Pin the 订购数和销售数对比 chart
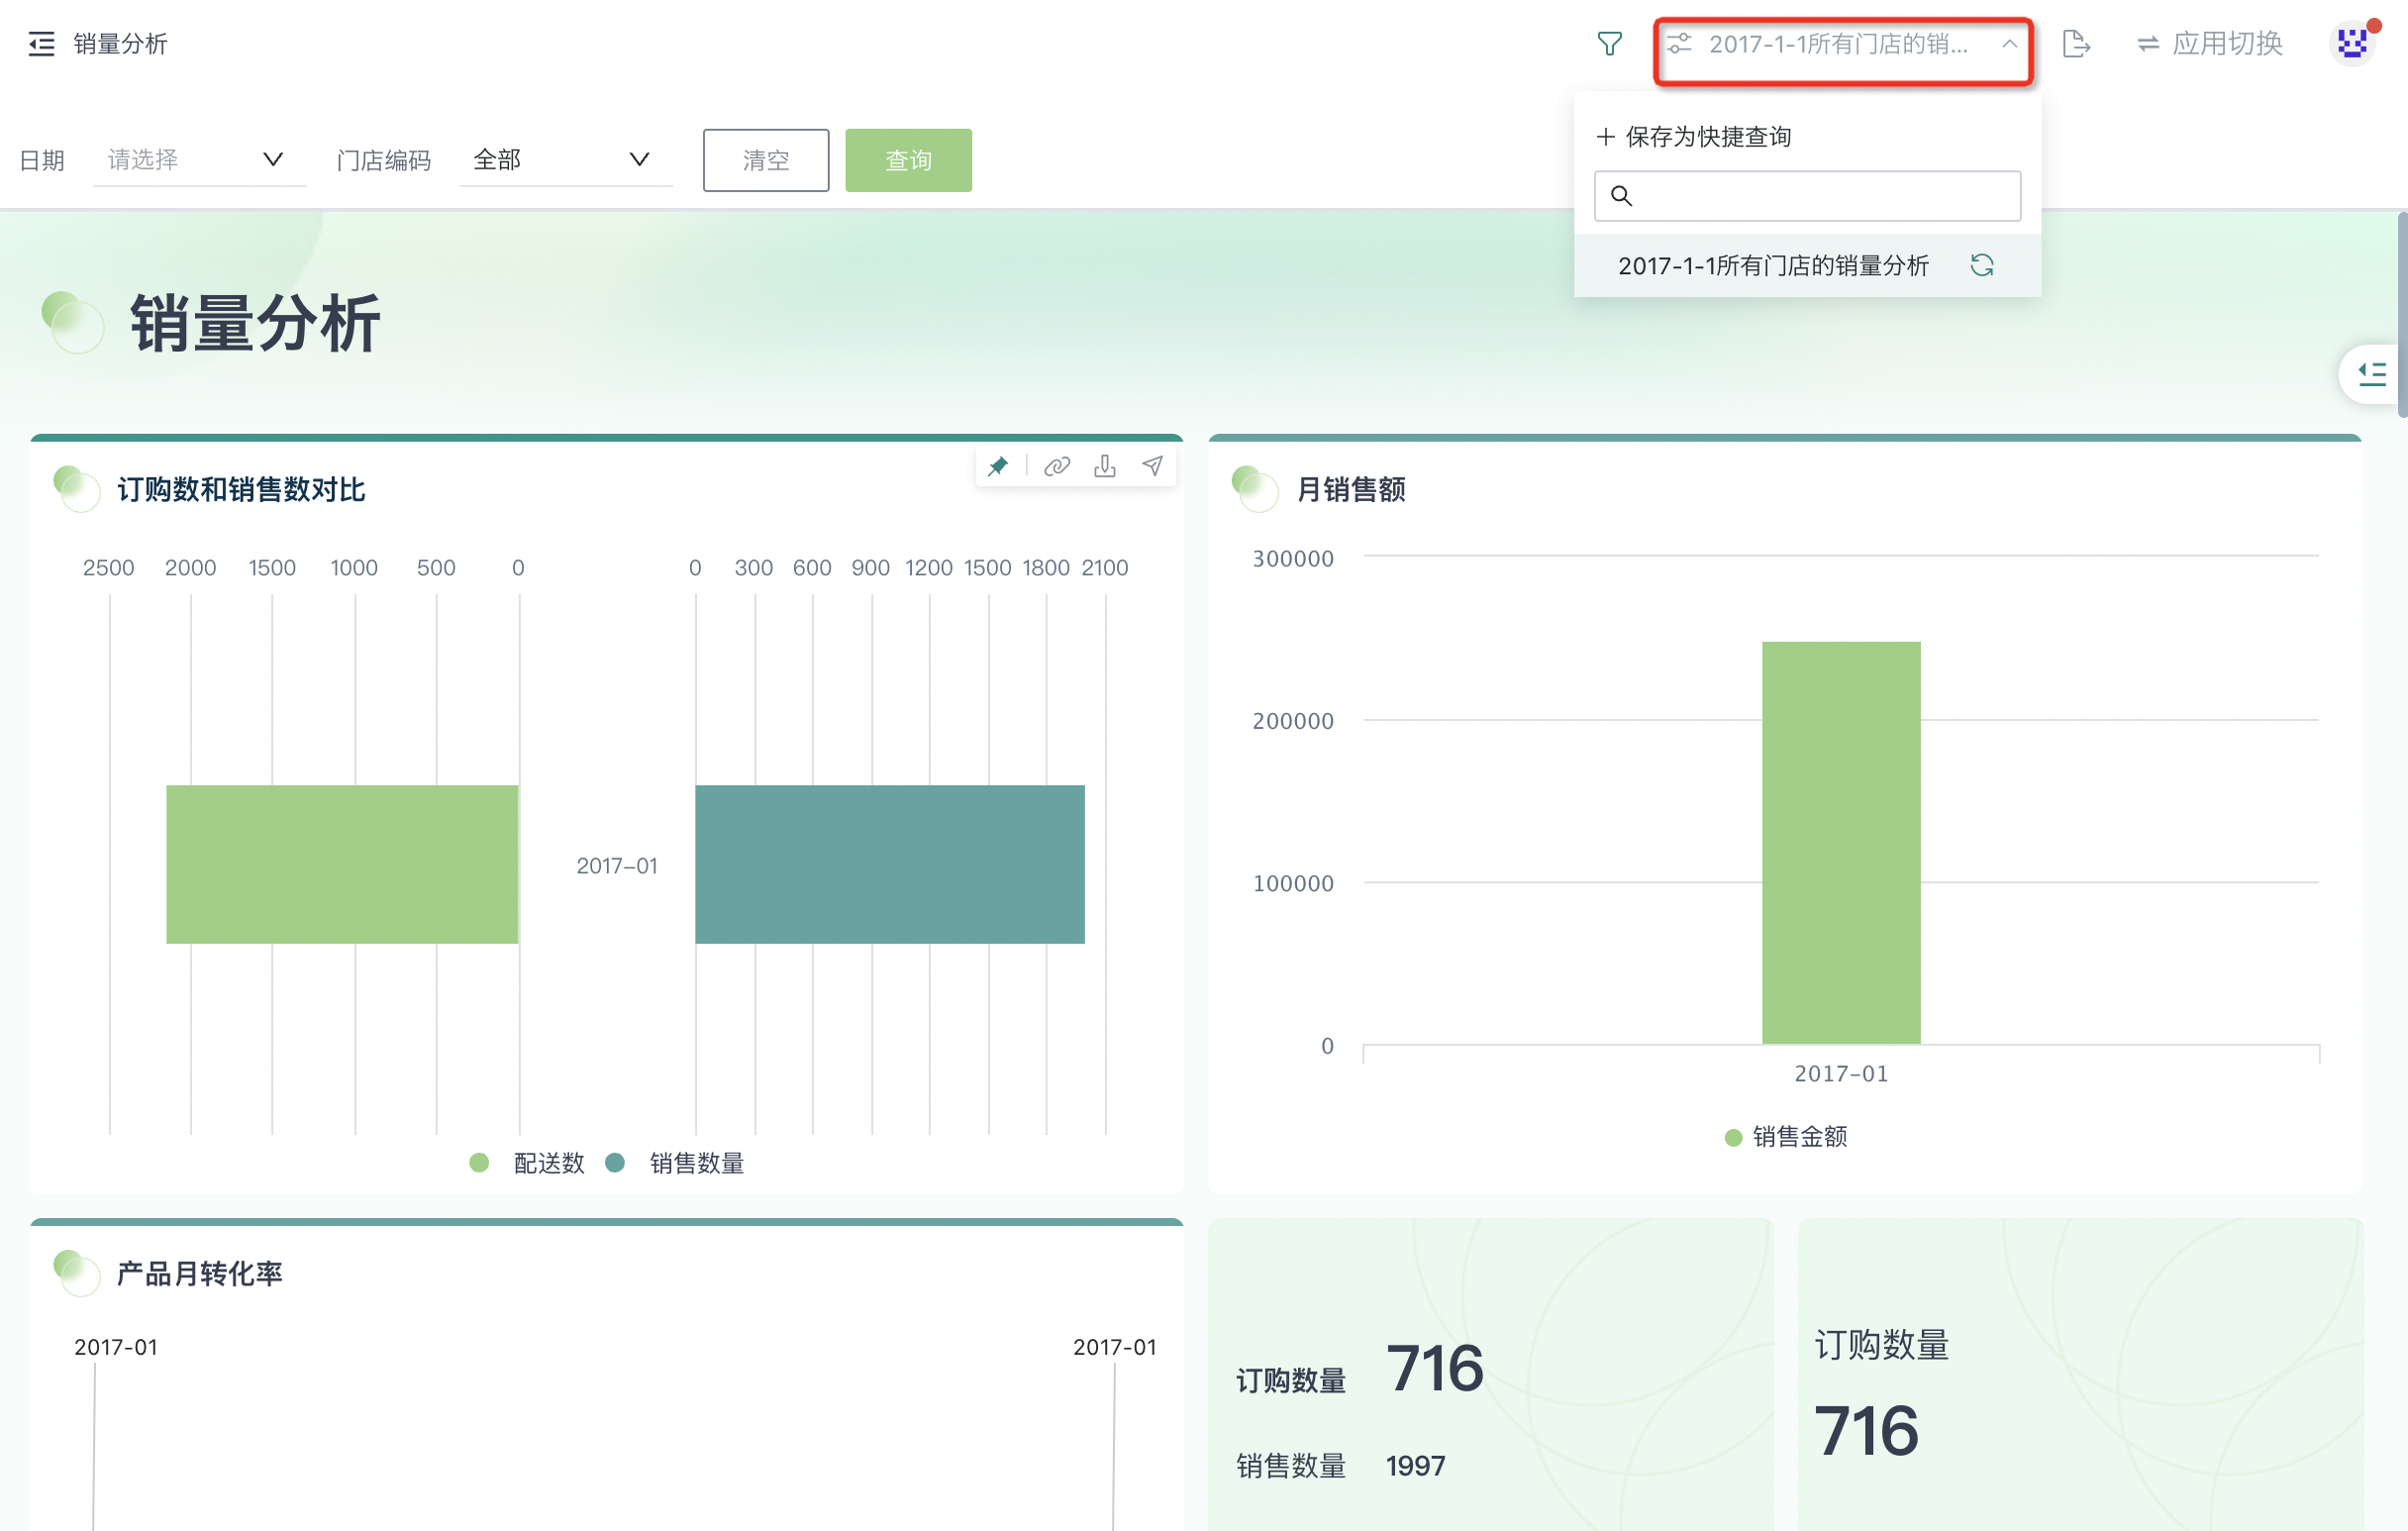This screenshot has height=1531, width=2408. tap(998, 466)
